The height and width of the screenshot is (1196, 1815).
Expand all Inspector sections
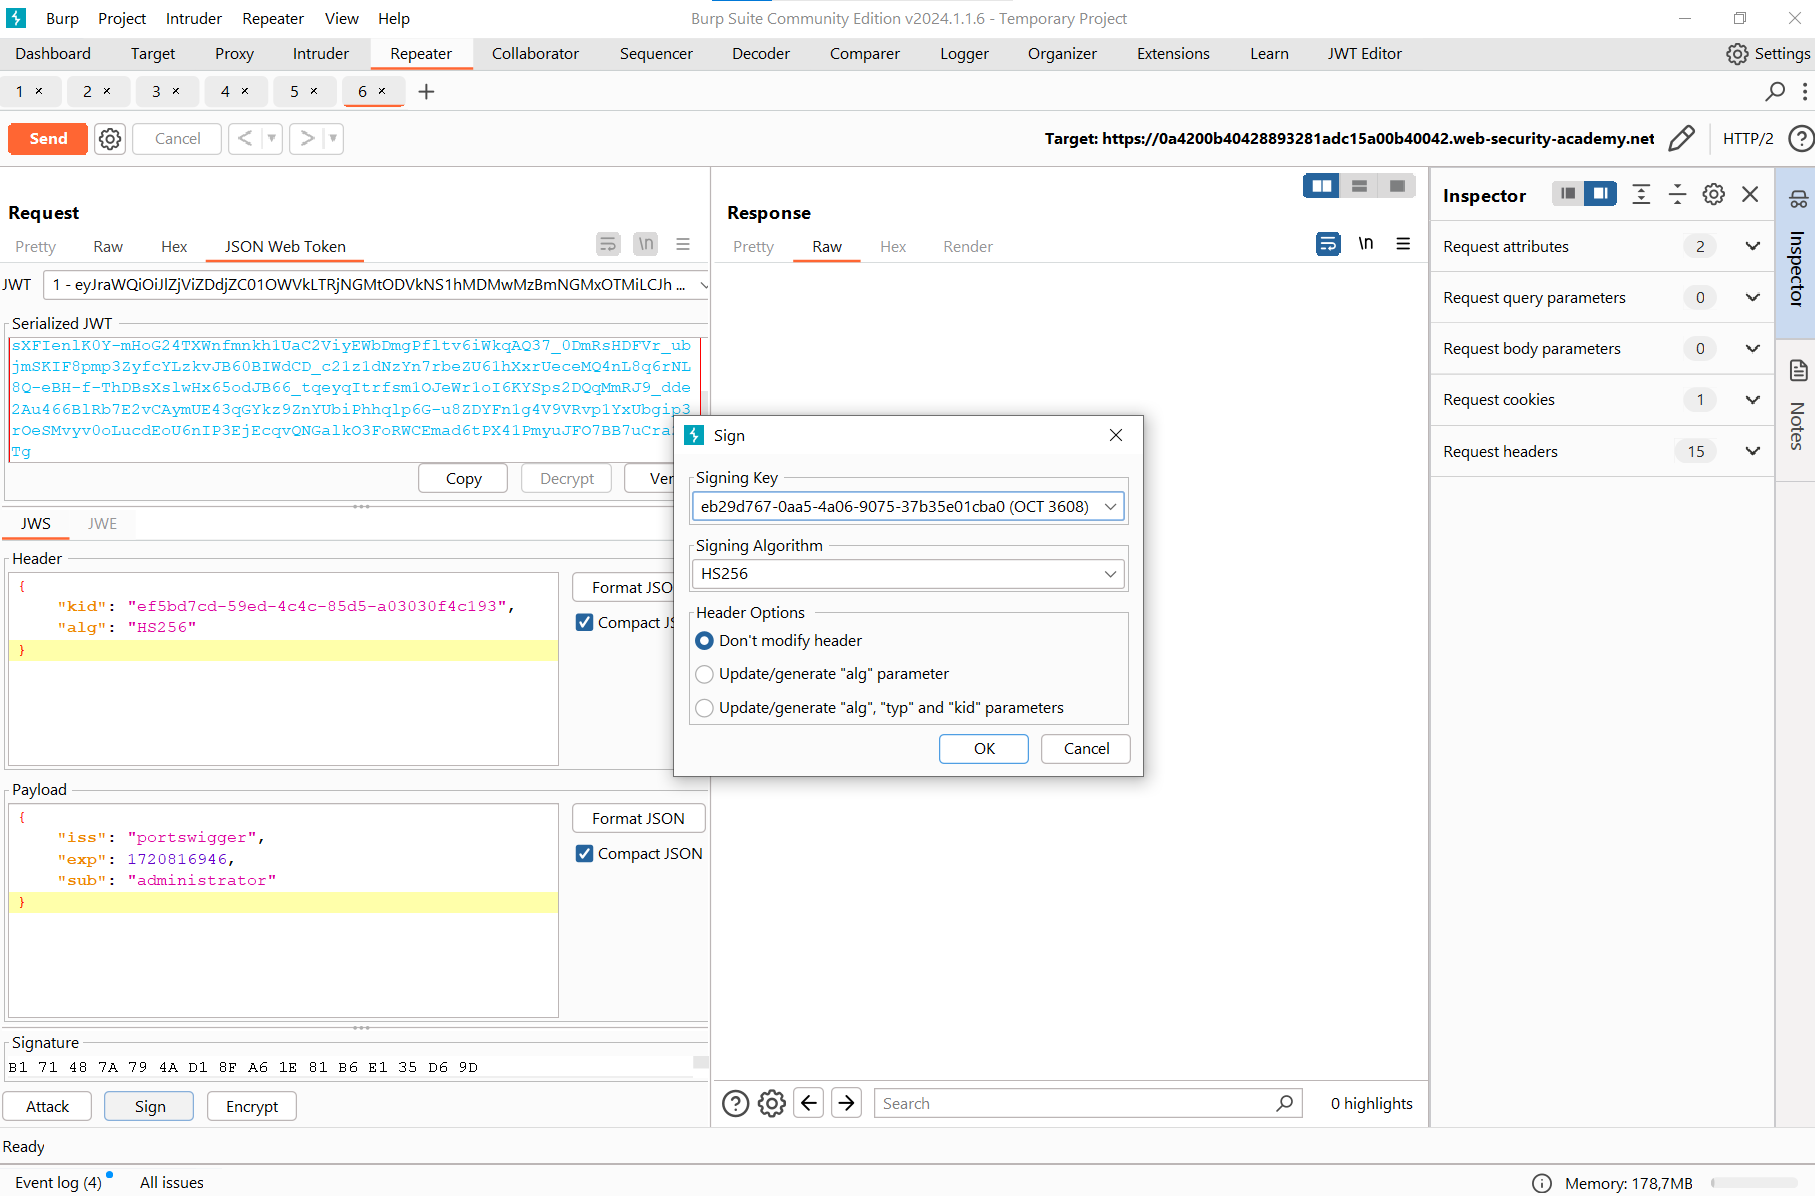[1641, 194]
